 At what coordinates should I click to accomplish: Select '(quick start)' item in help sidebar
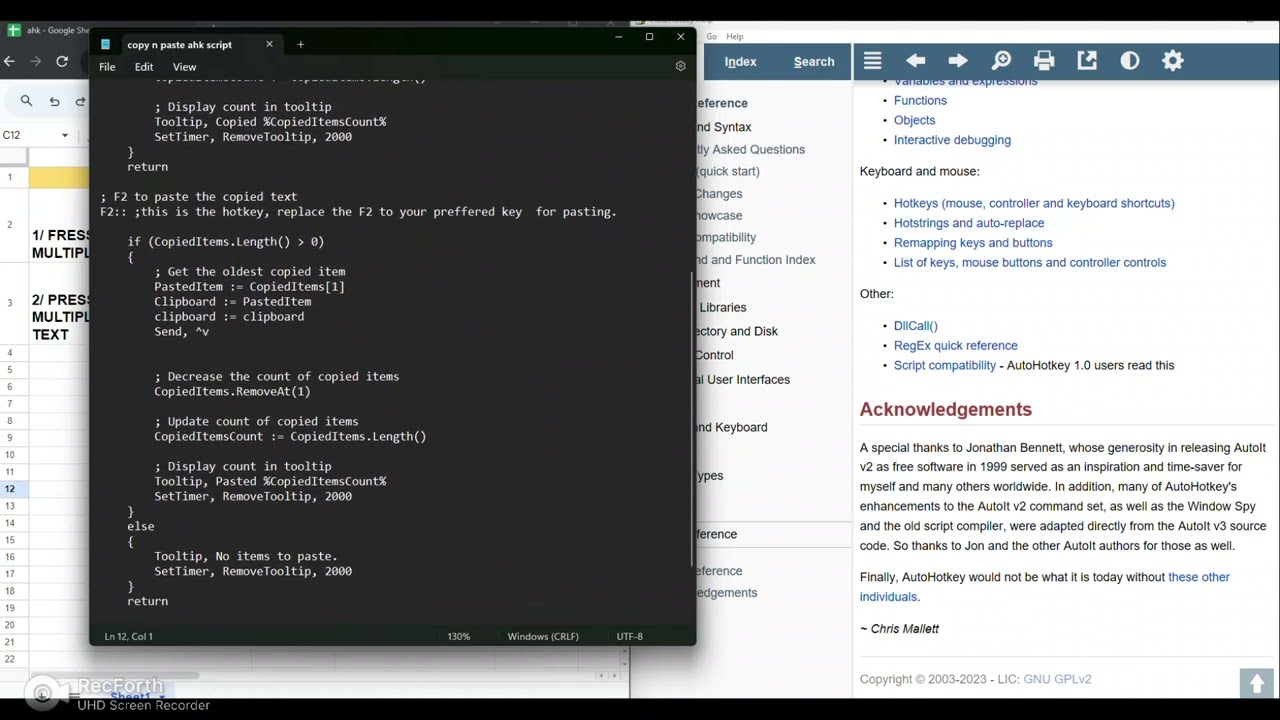[x=728, y=171]
